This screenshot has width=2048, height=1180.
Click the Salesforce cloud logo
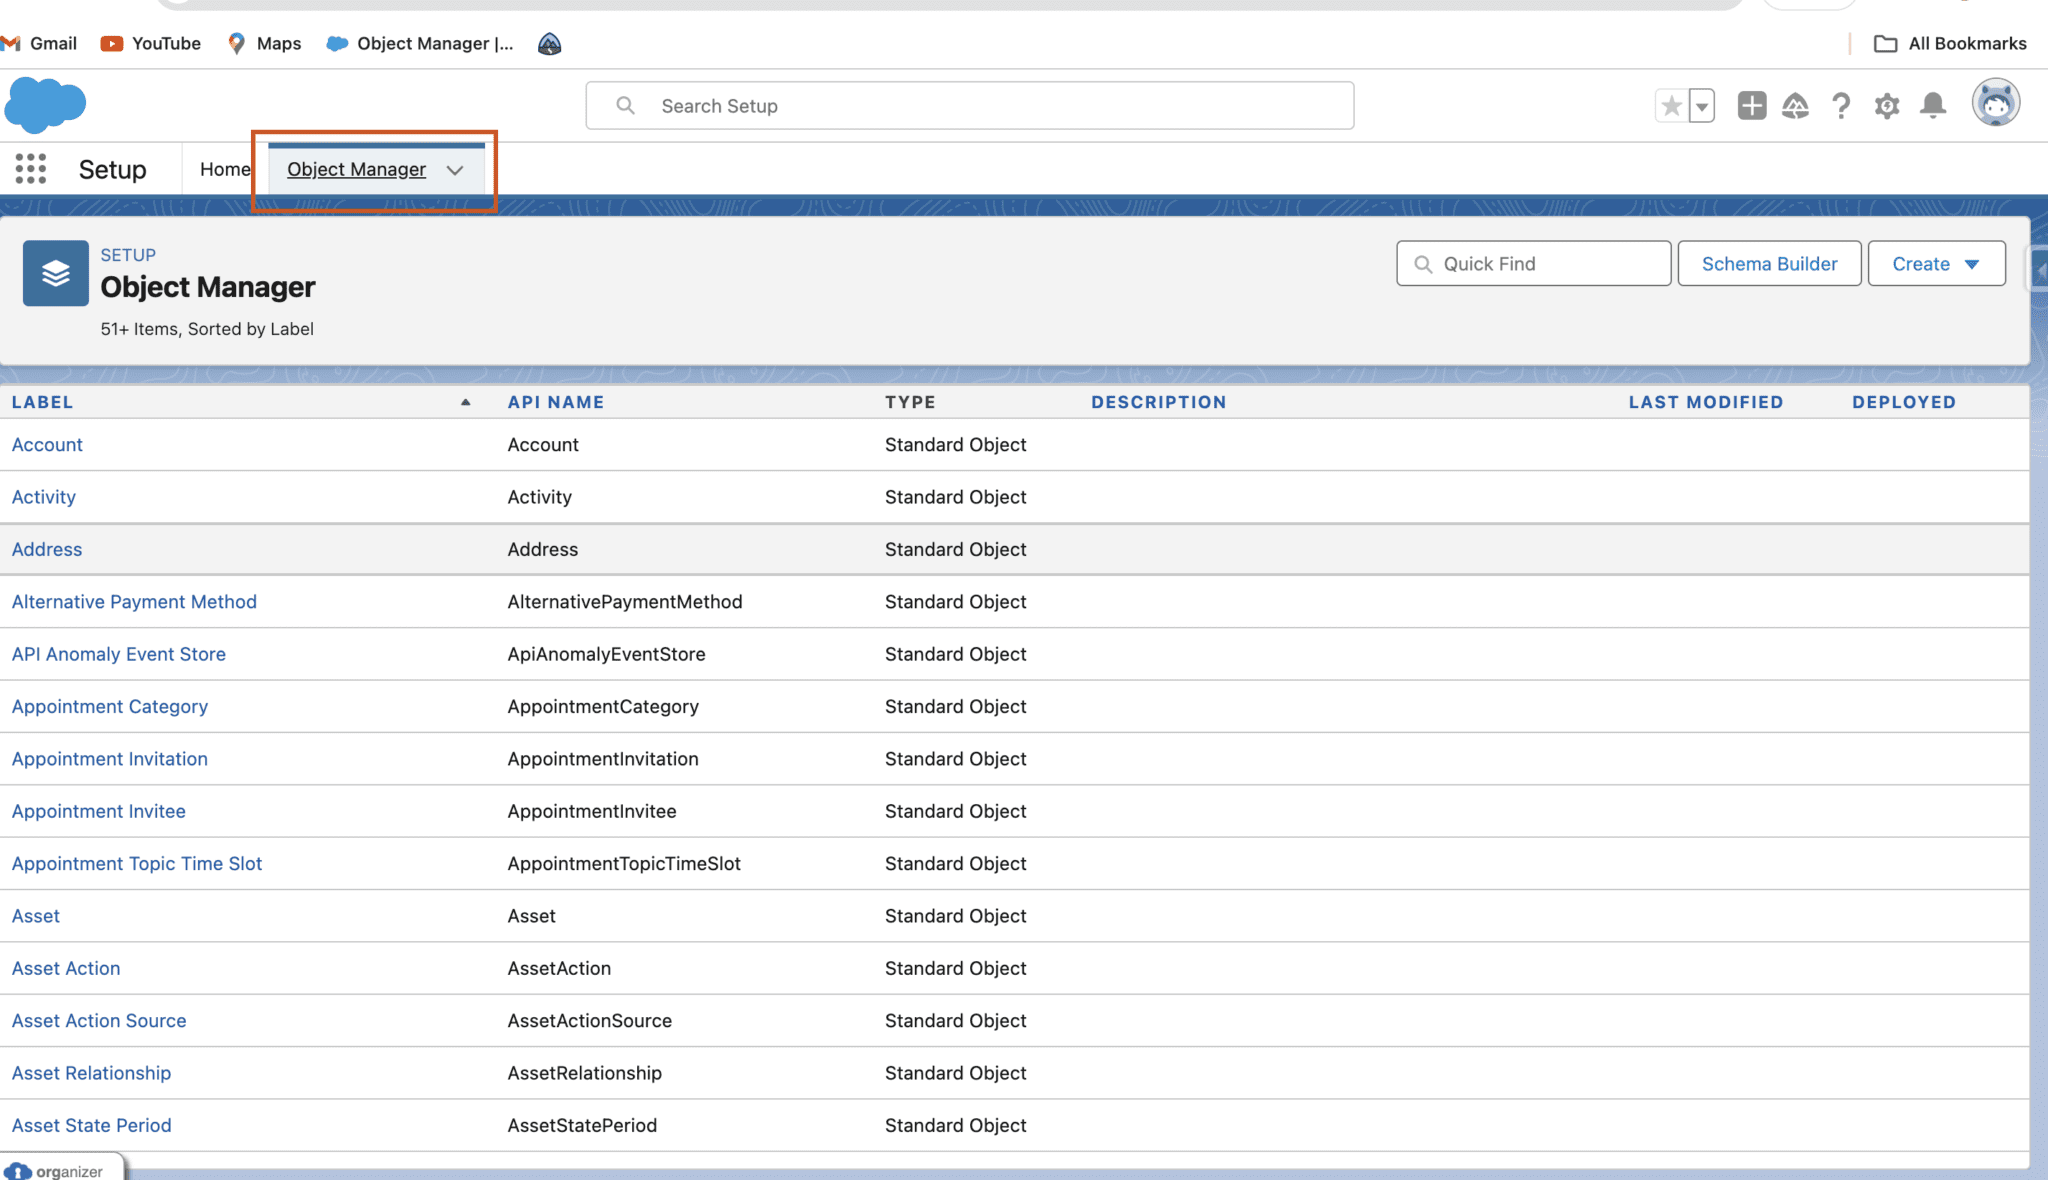point(46,104)
